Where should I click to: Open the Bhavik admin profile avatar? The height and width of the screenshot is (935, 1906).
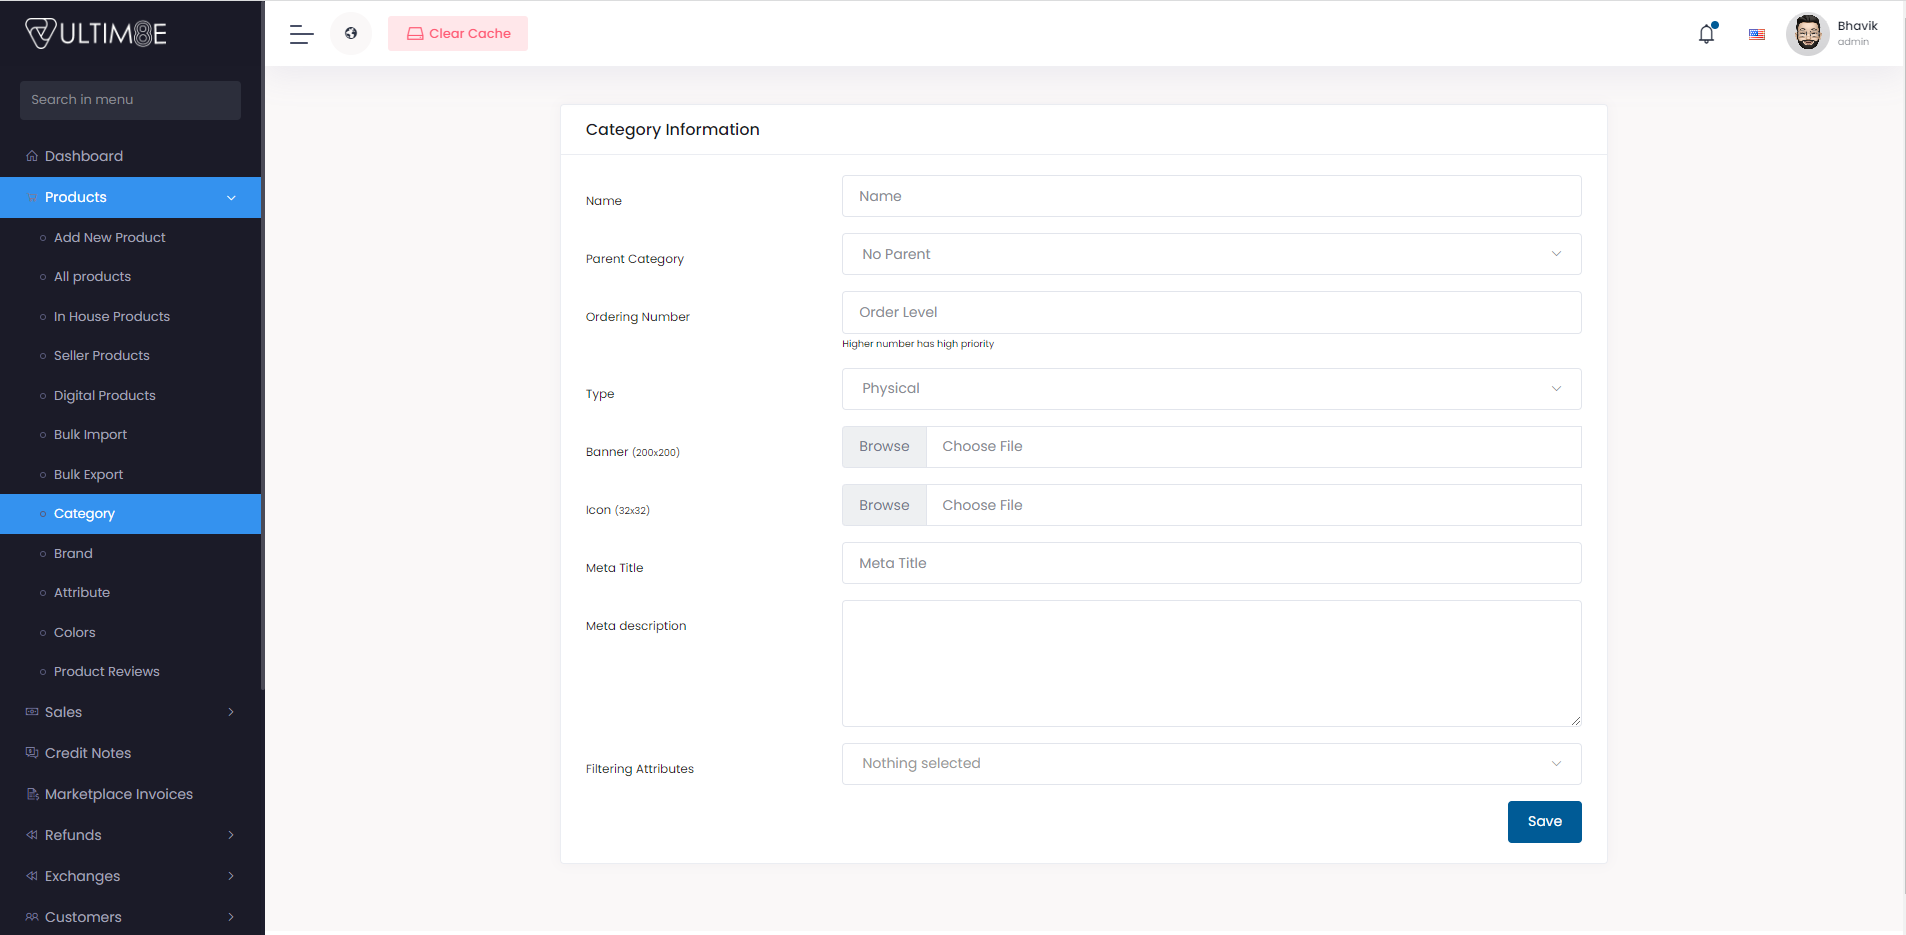(1807, 34)
